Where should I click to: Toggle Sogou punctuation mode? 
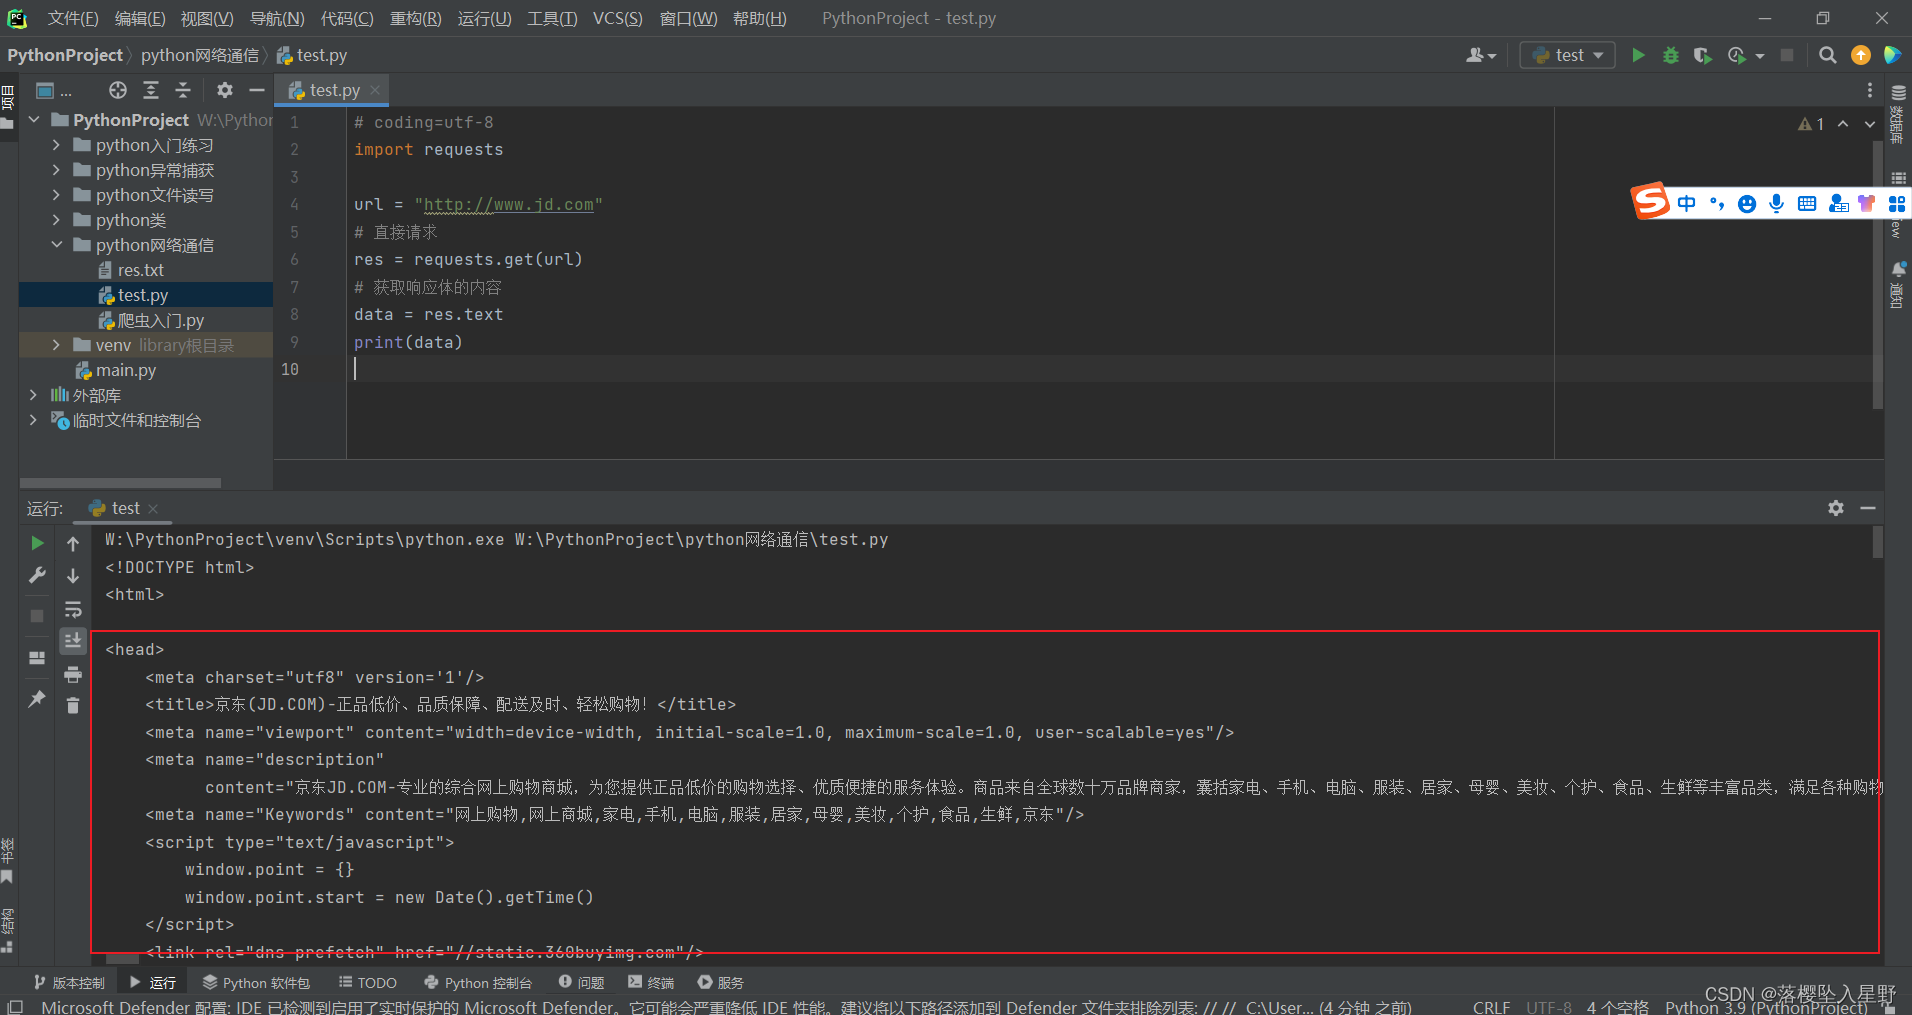1717,203
